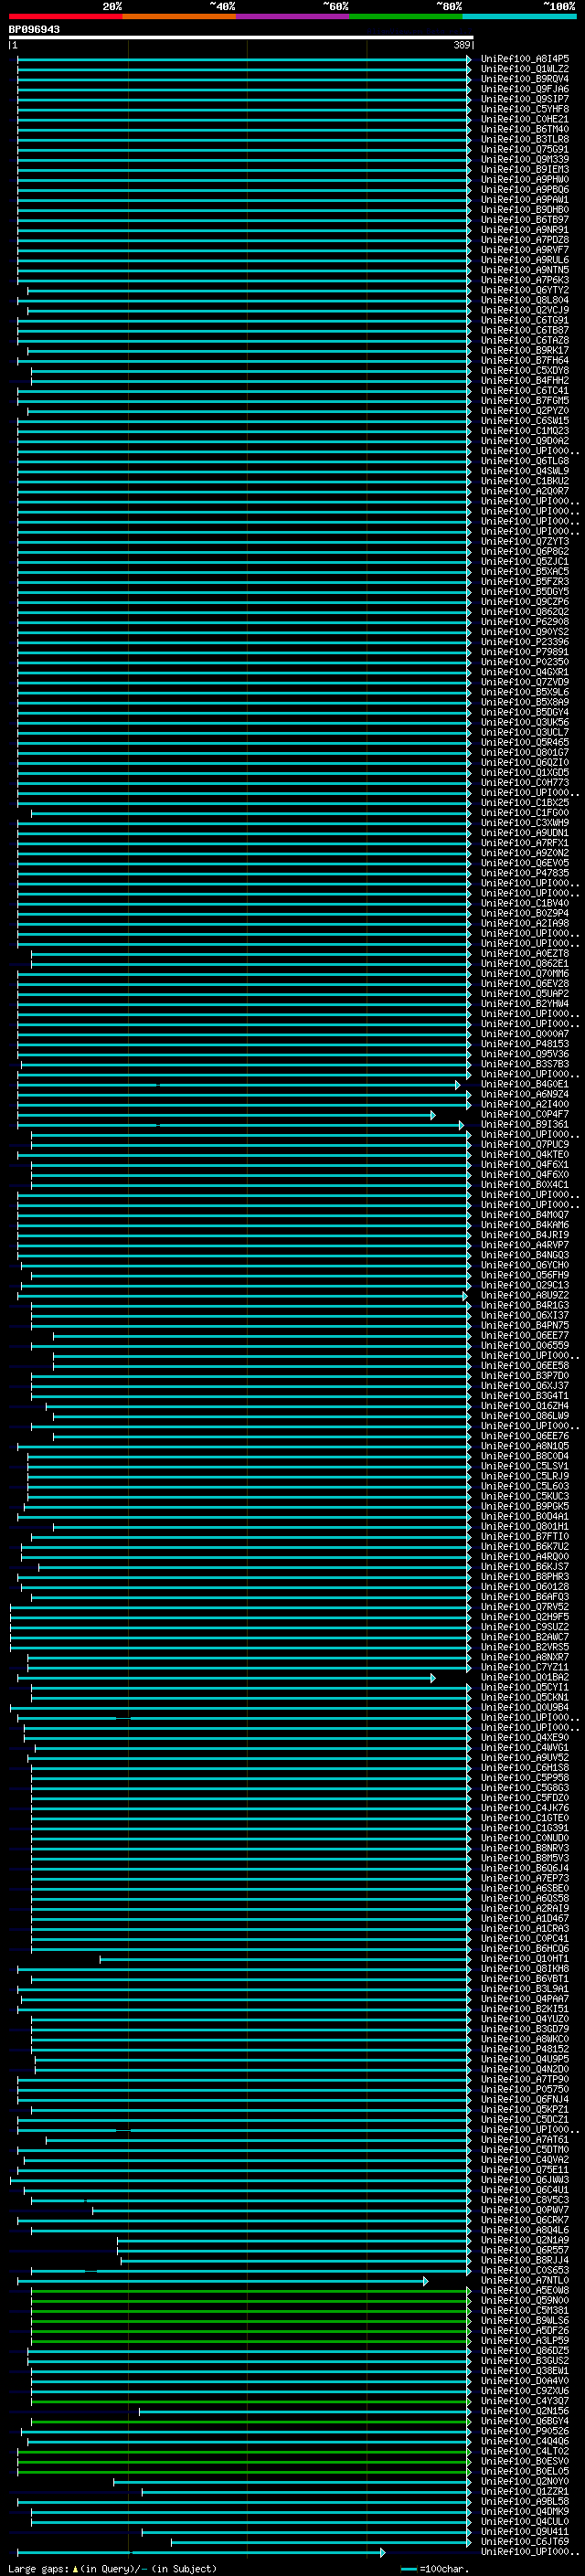Select hit UniRef100_Q6EE77

coord(525,1336)
